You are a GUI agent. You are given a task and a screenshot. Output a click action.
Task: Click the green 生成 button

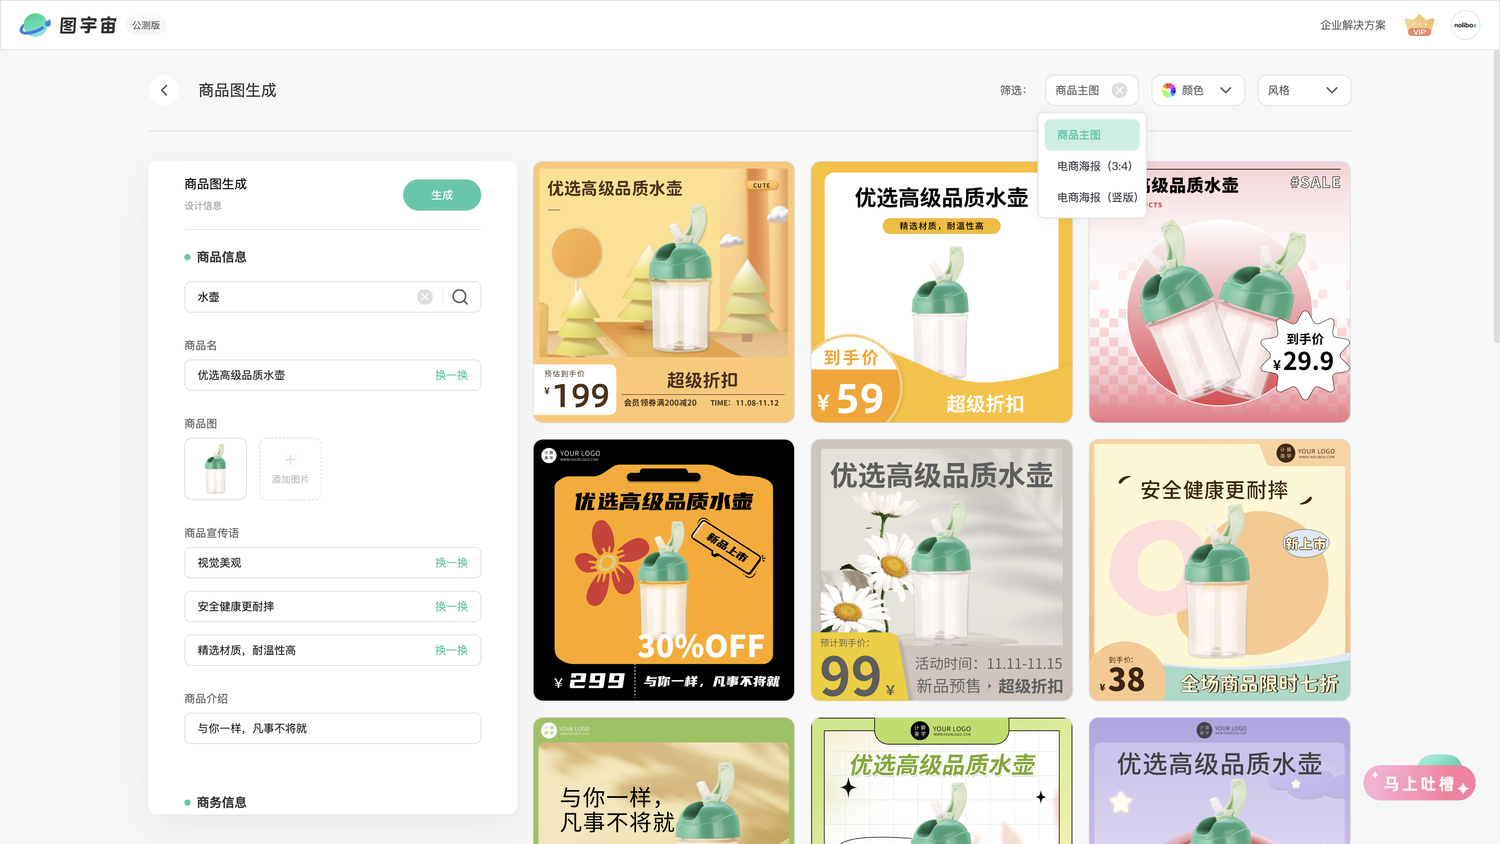tap(442, 195)
